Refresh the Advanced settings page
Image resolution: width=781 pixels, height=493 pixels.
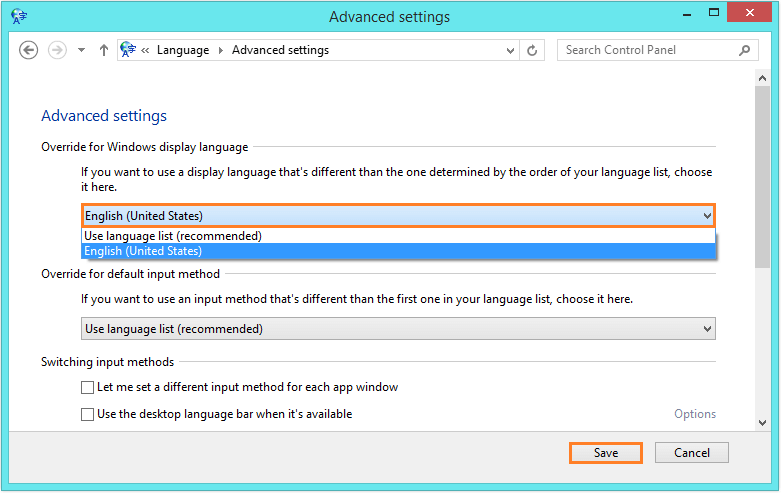pyautogui.click(x=532, y=50)
